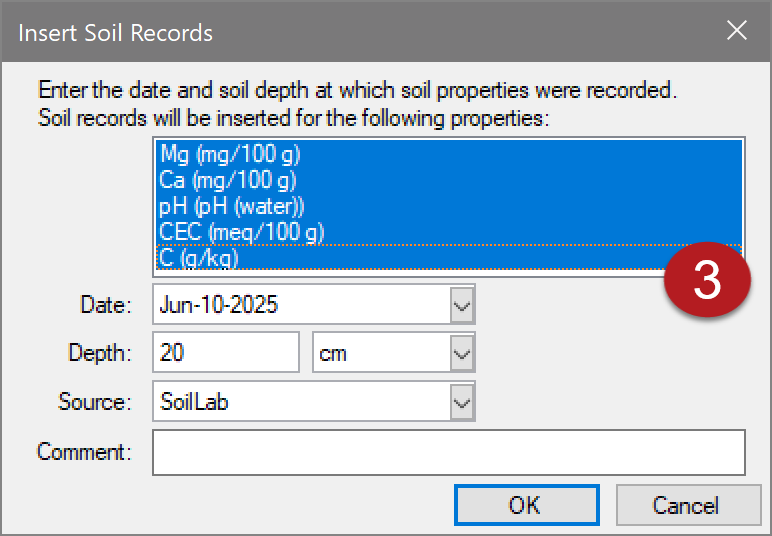Click the SoilLab source text
The image size is (772, 536).
pyautogui.click(x=194, y=402)
